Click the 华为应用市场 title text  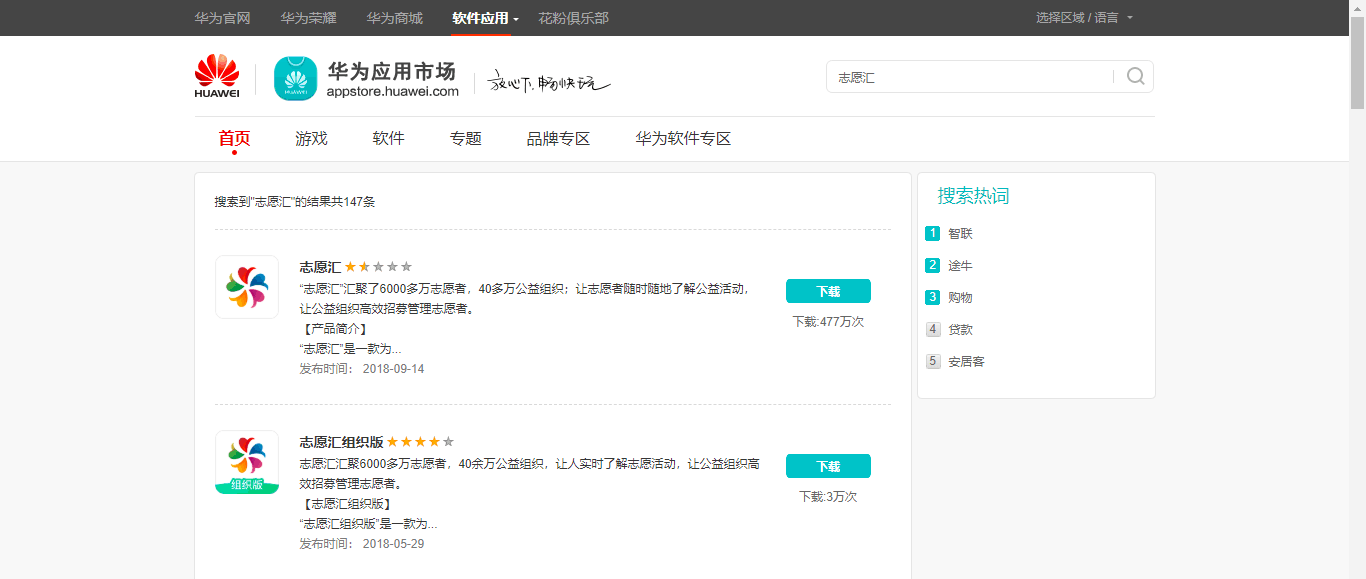pyautogui.click(x=392, y=71)
